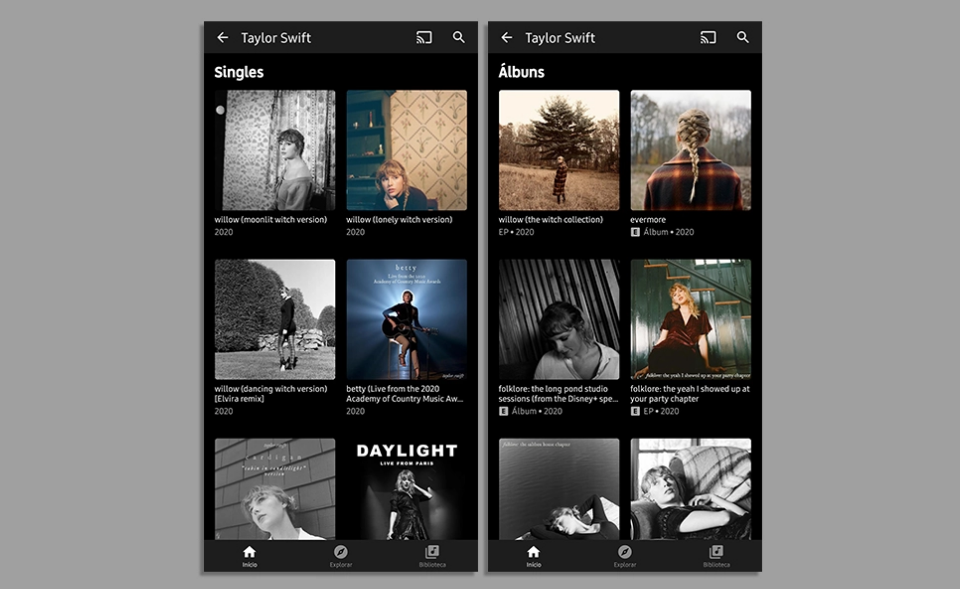Select Explorar tab on Singles screen
960x589 pixels.
pos(341,556)
